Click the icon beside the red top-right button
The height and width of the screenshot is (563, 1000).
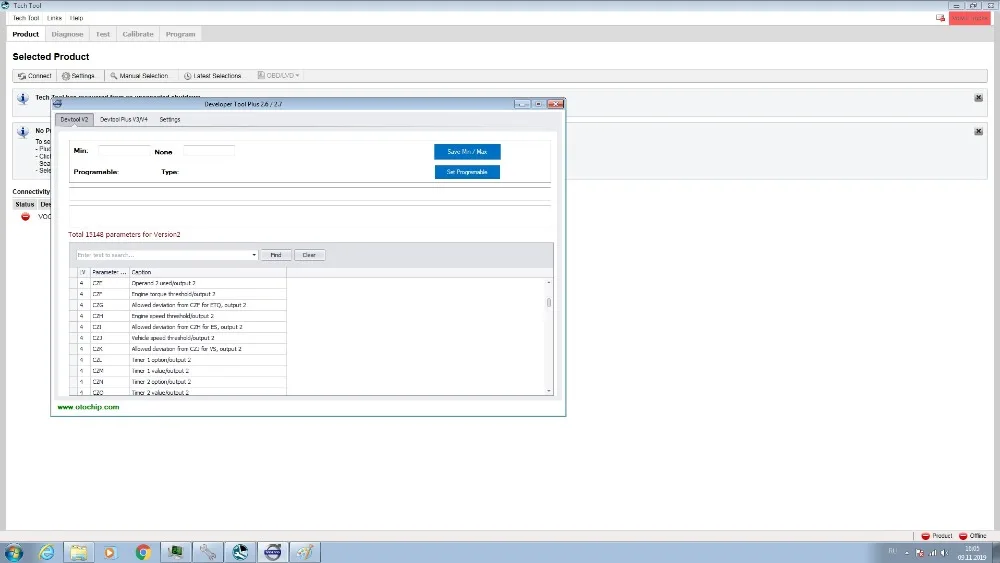940,18
